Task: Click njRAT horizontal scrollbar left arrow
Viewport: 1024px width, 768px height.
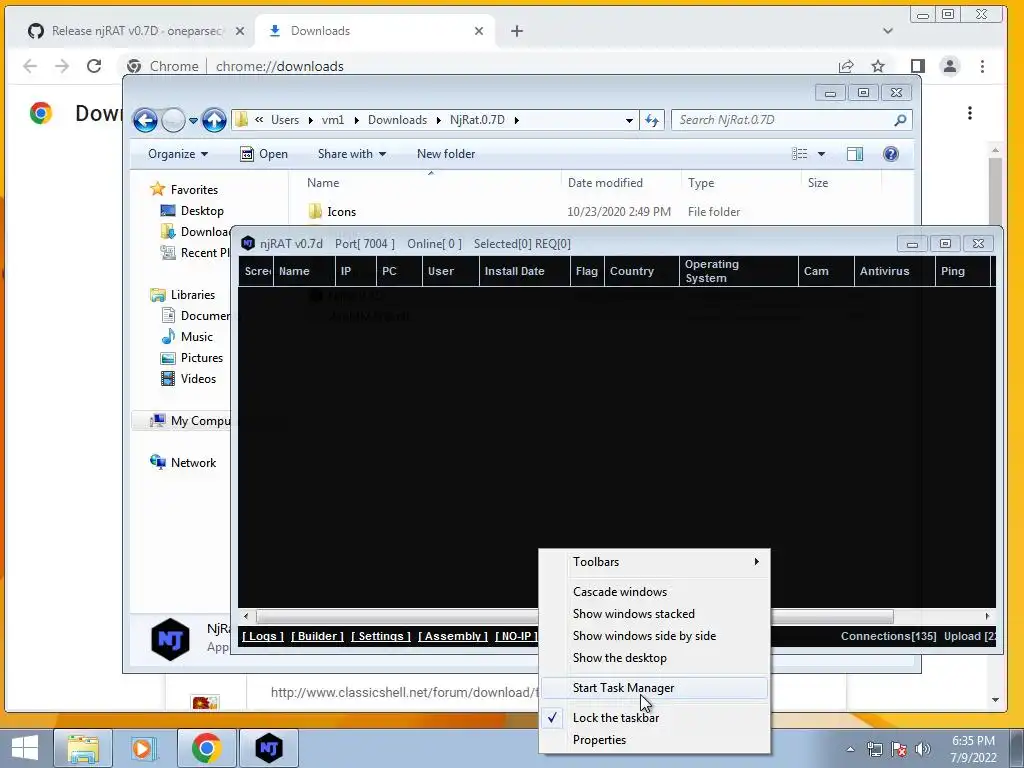Action: [246, 616]
